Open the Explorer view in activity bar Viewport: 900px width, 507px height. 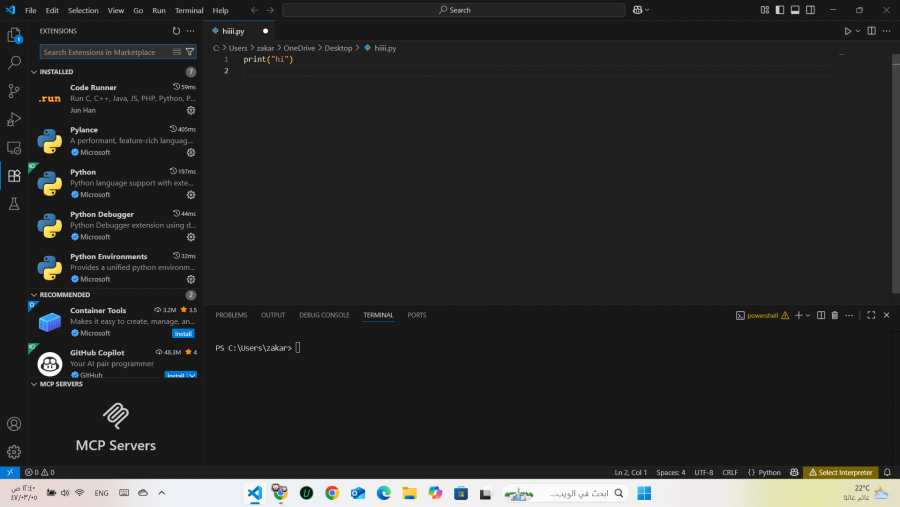point(14,35)
